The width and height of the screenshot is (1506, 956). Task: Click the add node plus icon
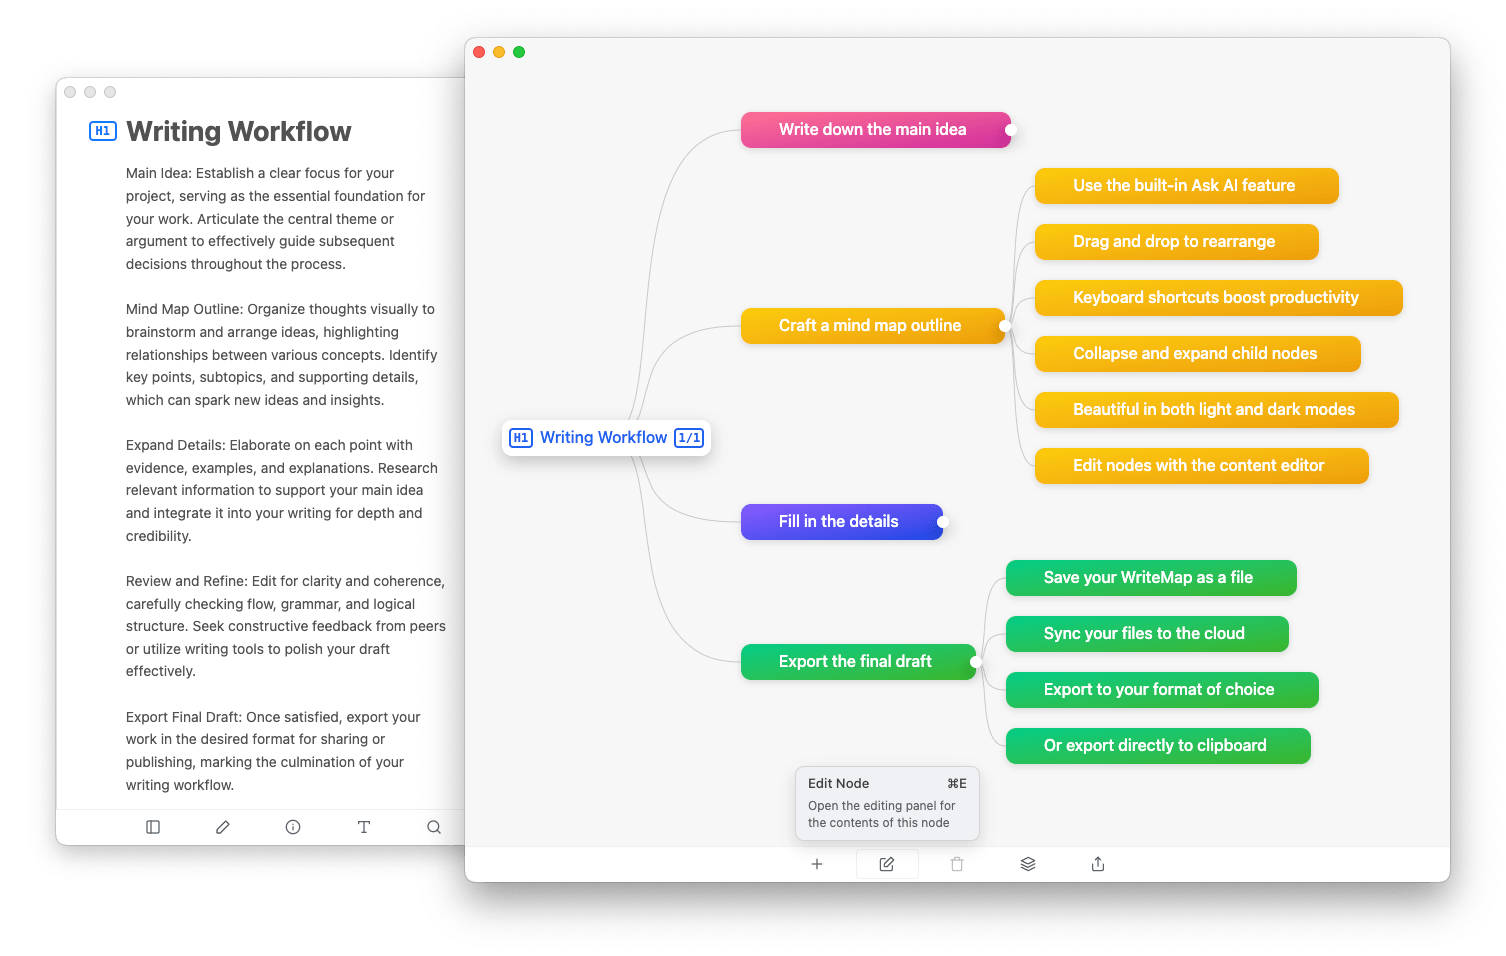pos(817,864)
